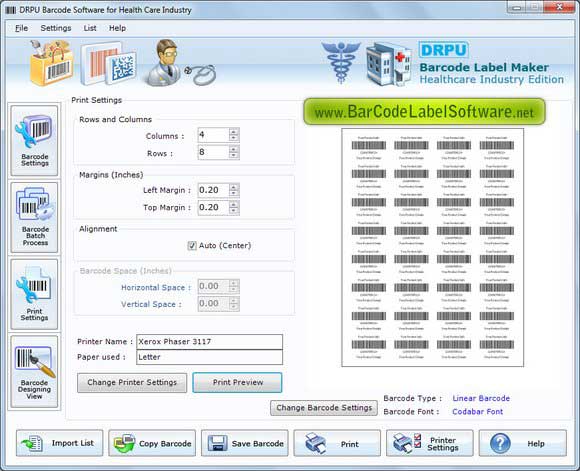The width and height of the screenshot is (580, 471).
Task: Click the Codabar Font text
Action: [x=478, y=412]
